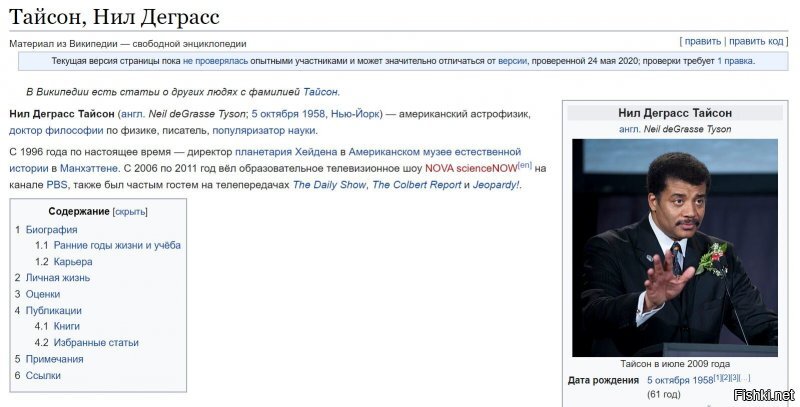Image resolution: width=800 pixels, height=407 pixels.
Task: Click footnote reference [3] in infobox
Action: tap(735, 378)
